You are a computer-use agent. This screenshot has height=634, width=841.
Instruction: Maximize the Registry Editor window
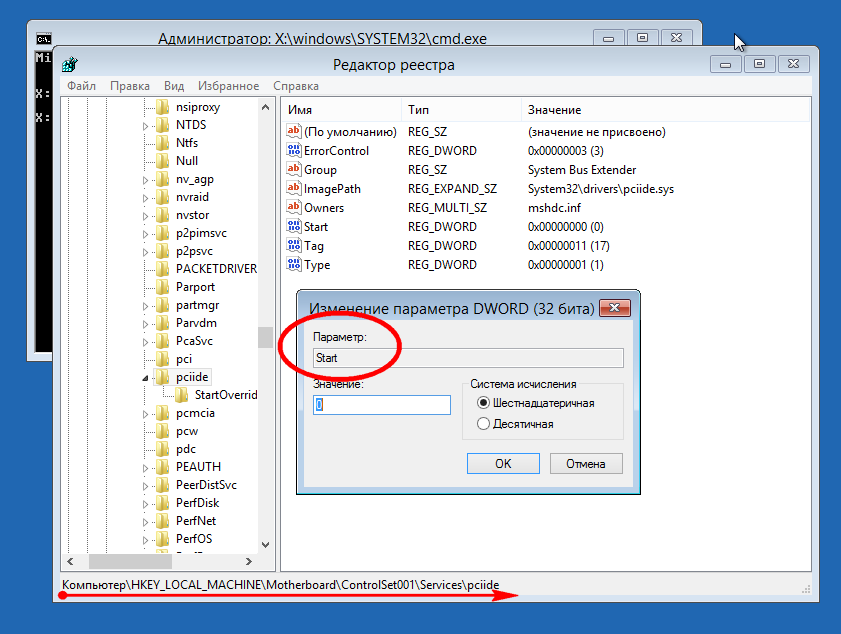[759, 64]
